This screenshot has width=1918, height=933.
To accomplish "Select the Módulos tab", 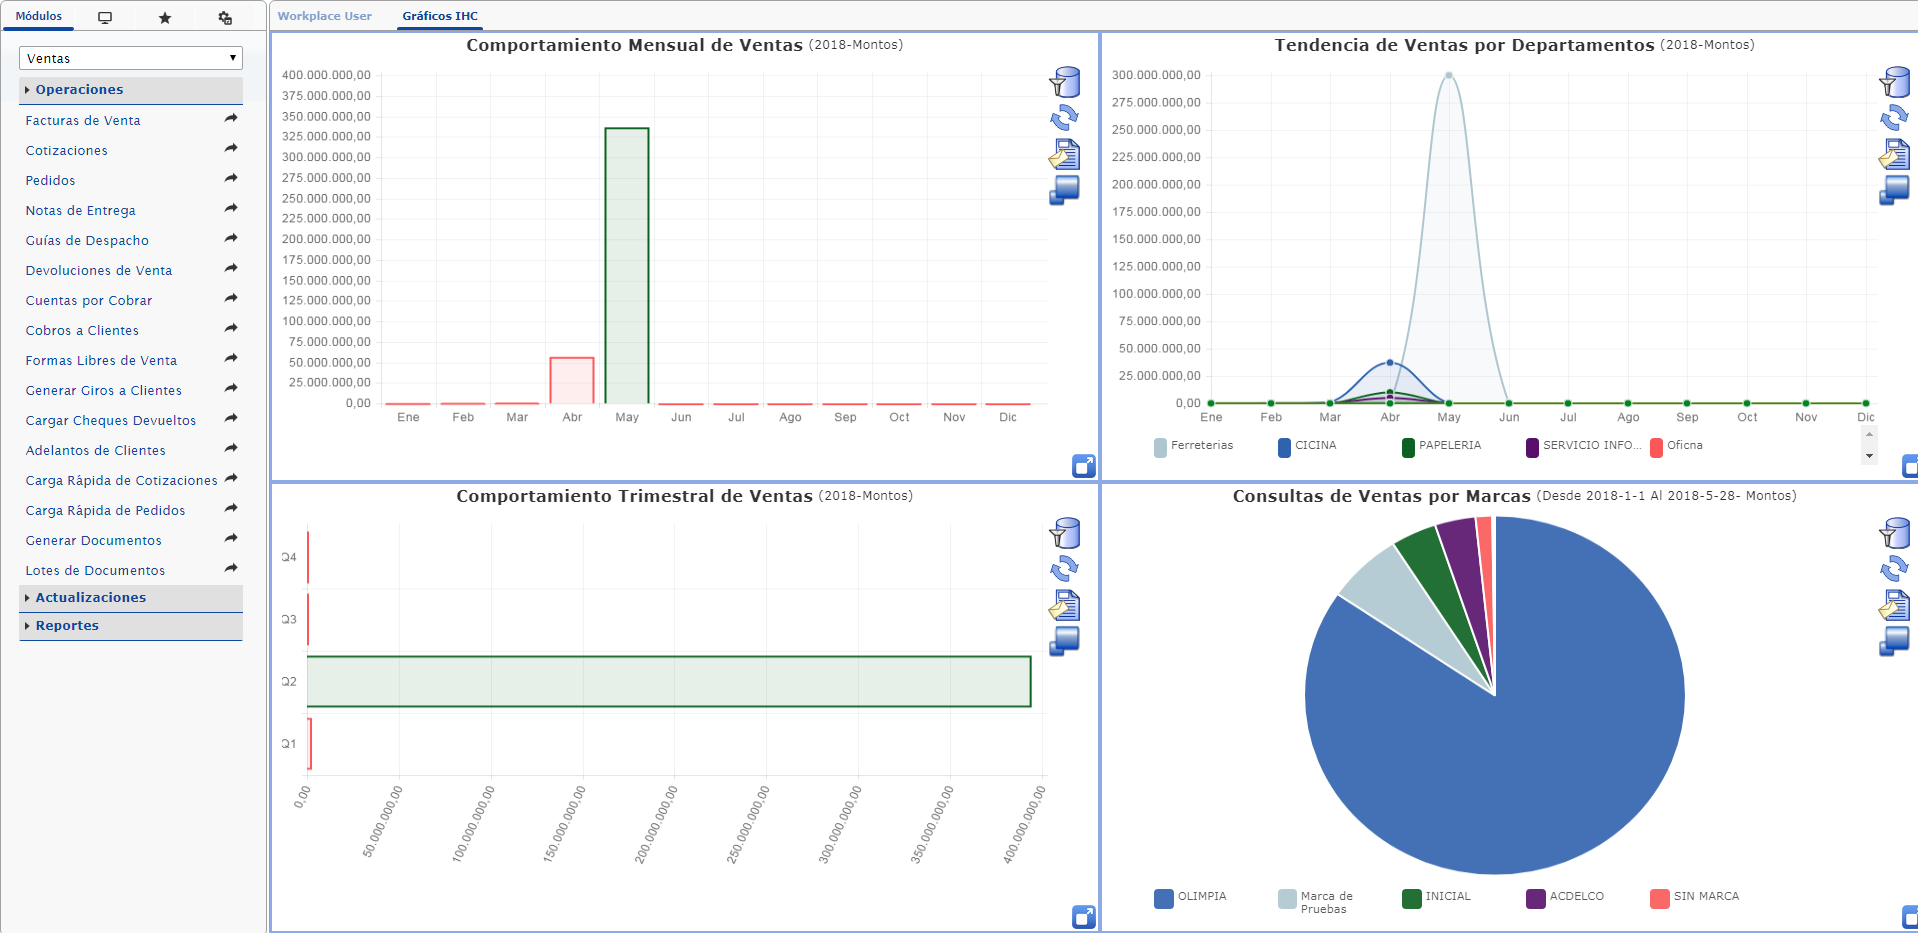I will [39, 16].
